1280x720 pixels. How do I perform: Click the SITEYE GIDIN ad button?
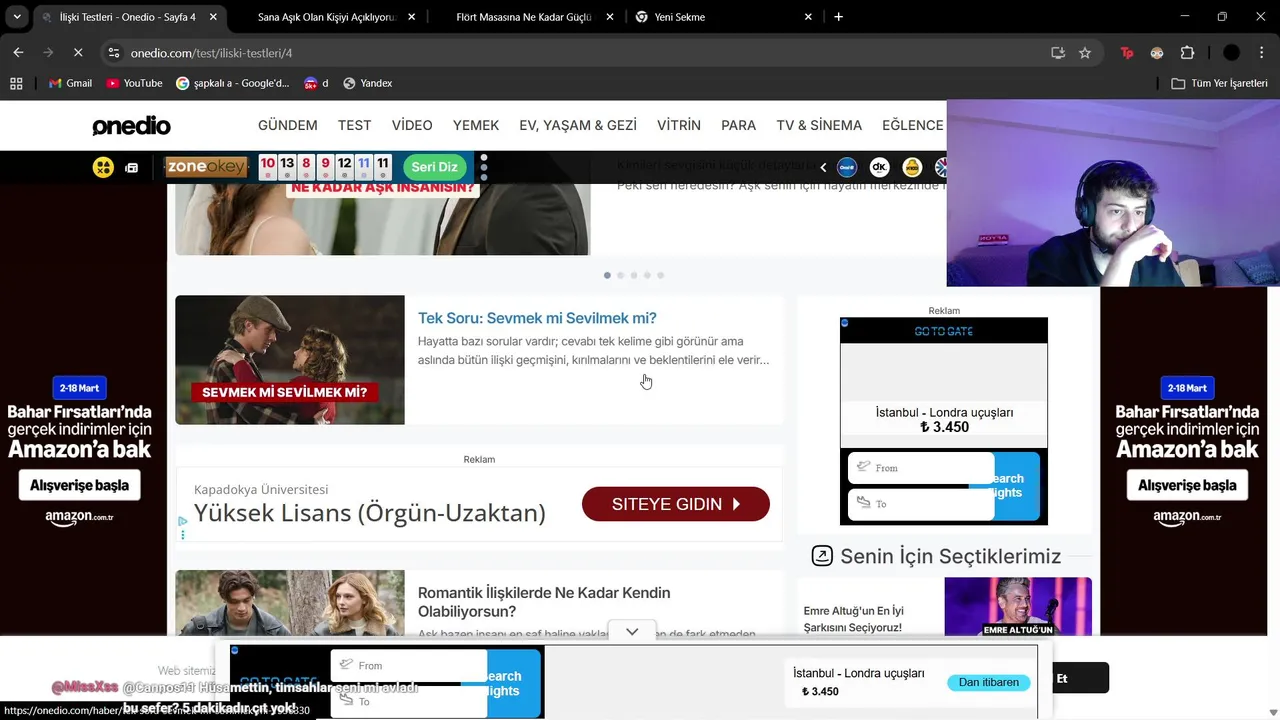(x=676, y=504)
